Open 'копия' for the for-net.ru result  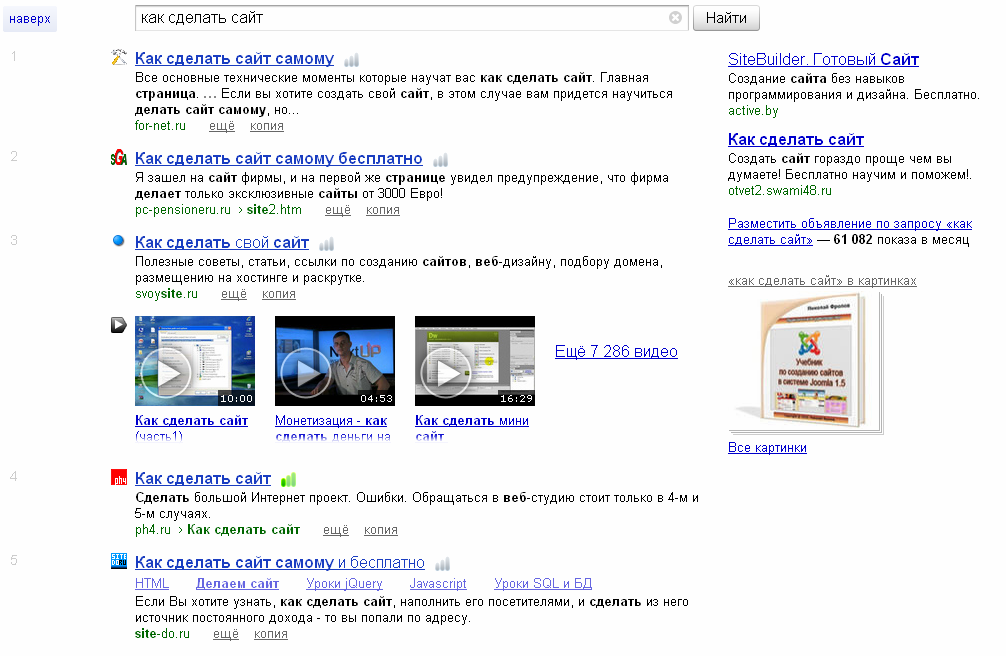(267, 126)
